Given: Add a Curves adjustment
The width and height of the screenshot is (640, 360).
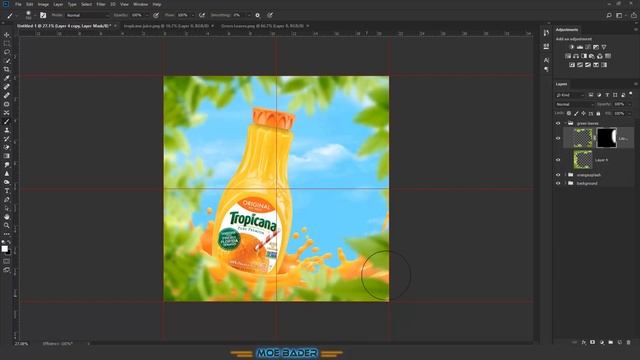Looking at the screenshot, I should coord(588,47).
